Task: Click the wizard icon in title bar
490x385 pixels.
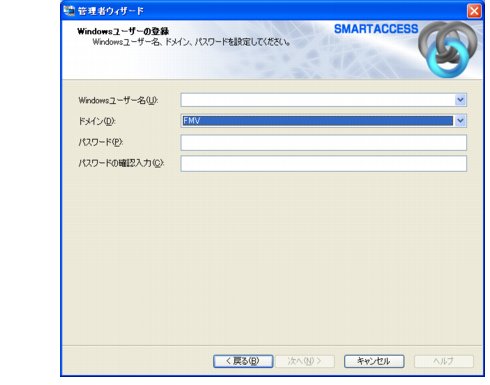Action: [69, 11]
